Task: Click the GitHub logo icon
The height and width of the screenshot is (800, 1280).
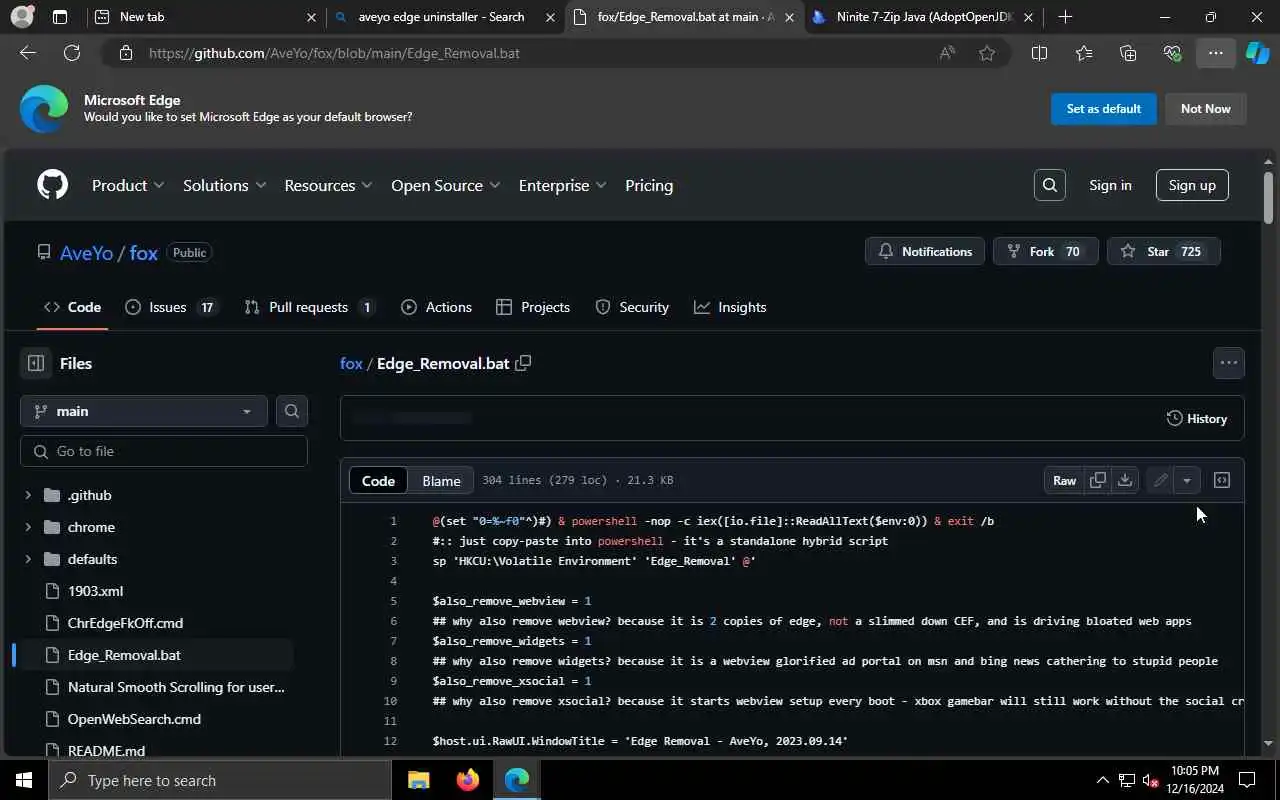Action: (52, 185)
